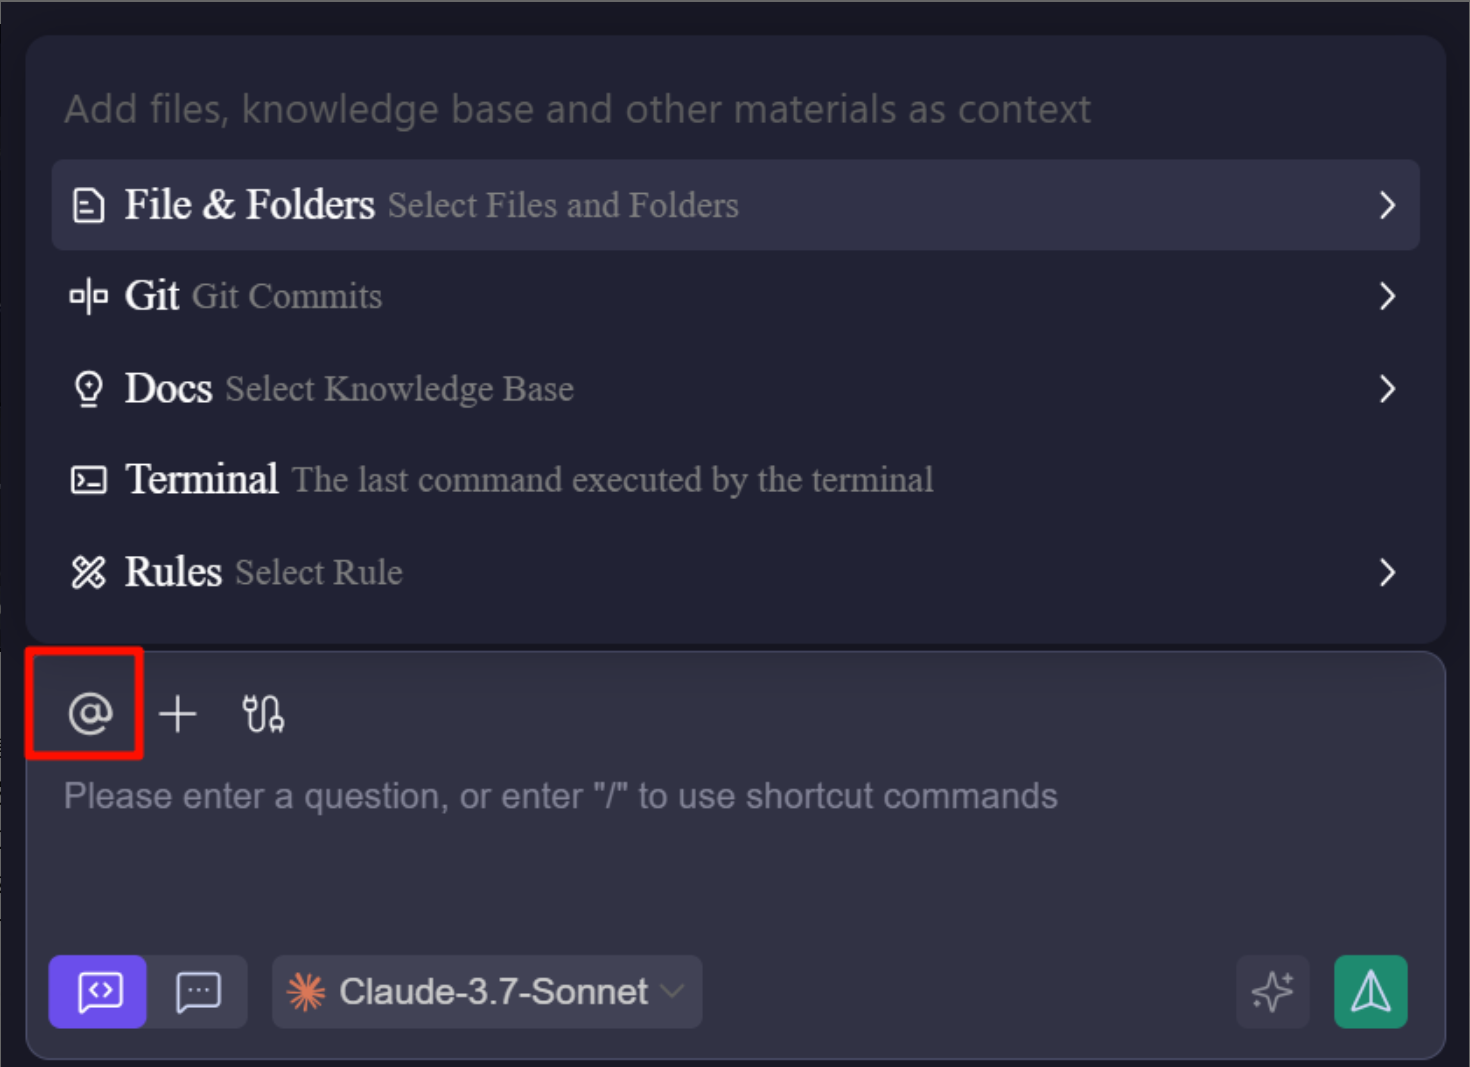Click the MCP plugins icon
Image resolution: width=1470 pixels, height=1067 pixels.
(x=262, y=712)
